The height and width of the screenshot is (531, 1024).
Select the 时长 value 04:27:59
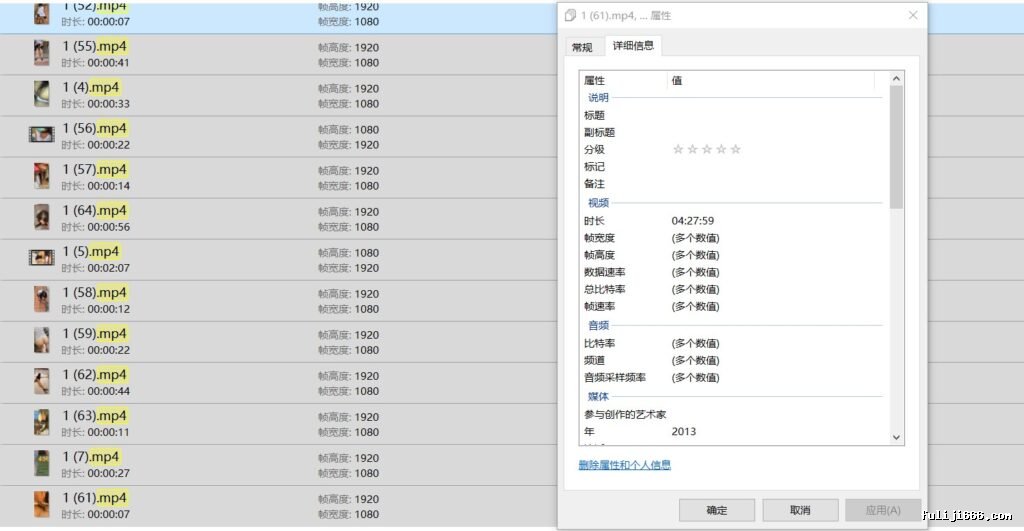[x=692, y=221]
